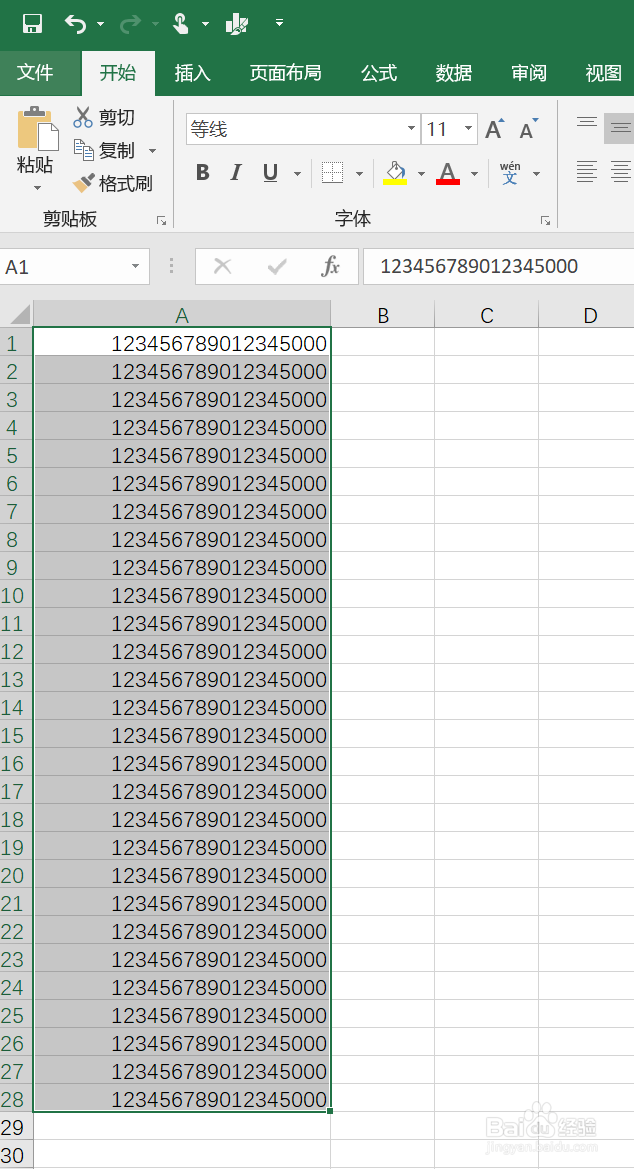Toggle Underline formatting
The width and height of the screenshot is (634, 1169).
270,173
